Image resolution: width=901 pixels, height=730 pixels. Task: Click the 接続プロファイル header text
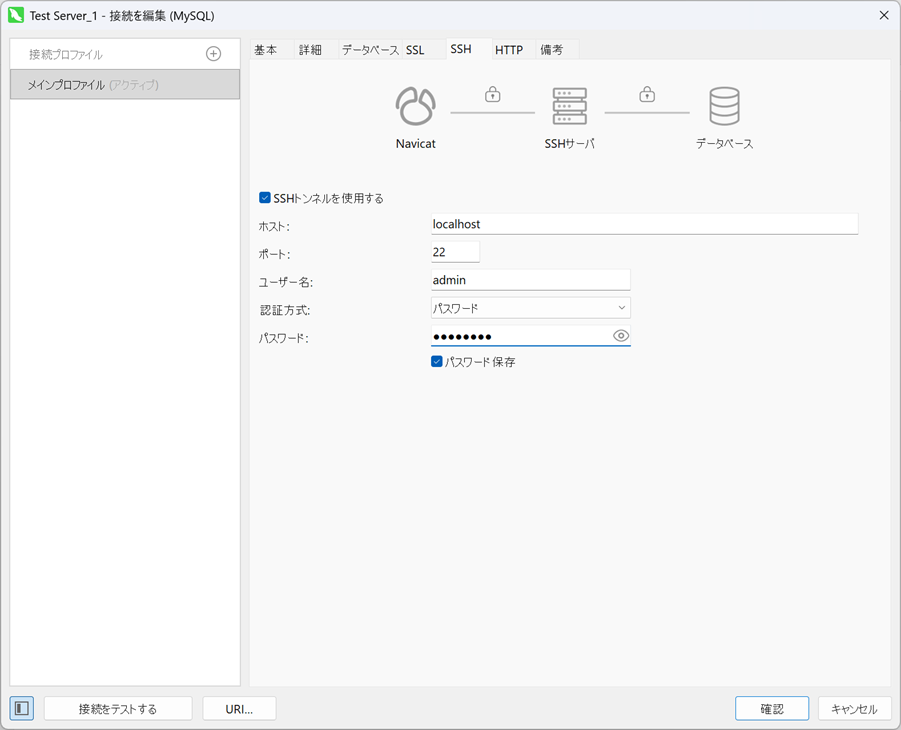[66, 55]
